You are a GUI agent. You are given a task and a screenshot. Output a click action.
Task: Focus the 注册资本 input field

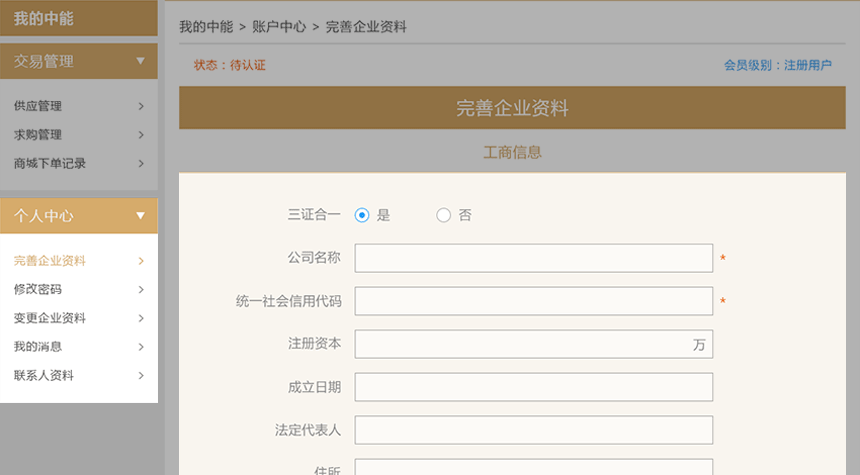[x=520, y=344]
